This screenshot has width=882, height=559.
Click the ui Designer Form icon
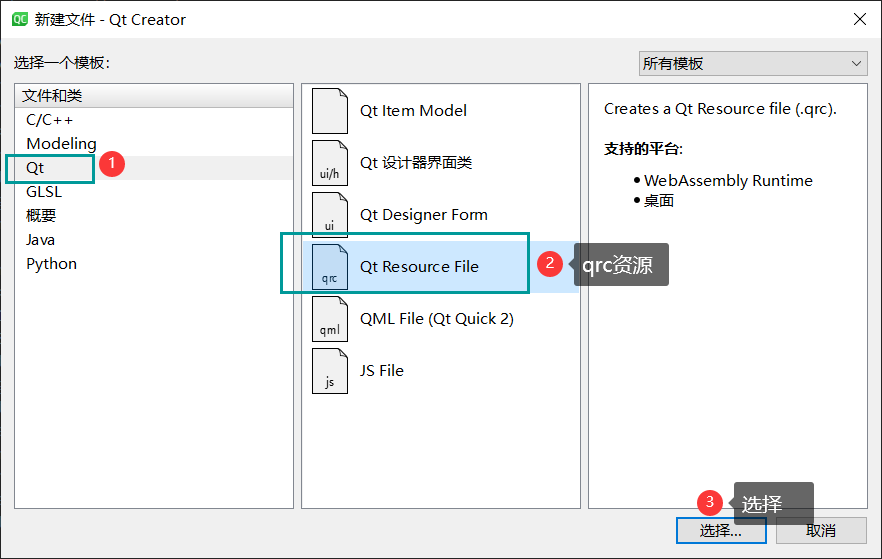330,215
